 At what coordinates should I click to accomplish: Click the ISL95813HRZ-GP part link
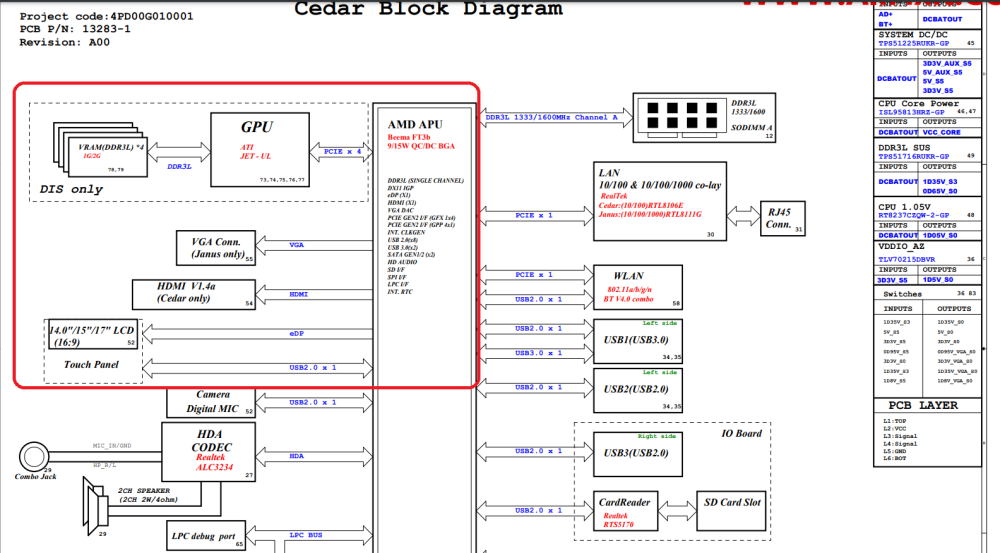(x=911, y=112)
